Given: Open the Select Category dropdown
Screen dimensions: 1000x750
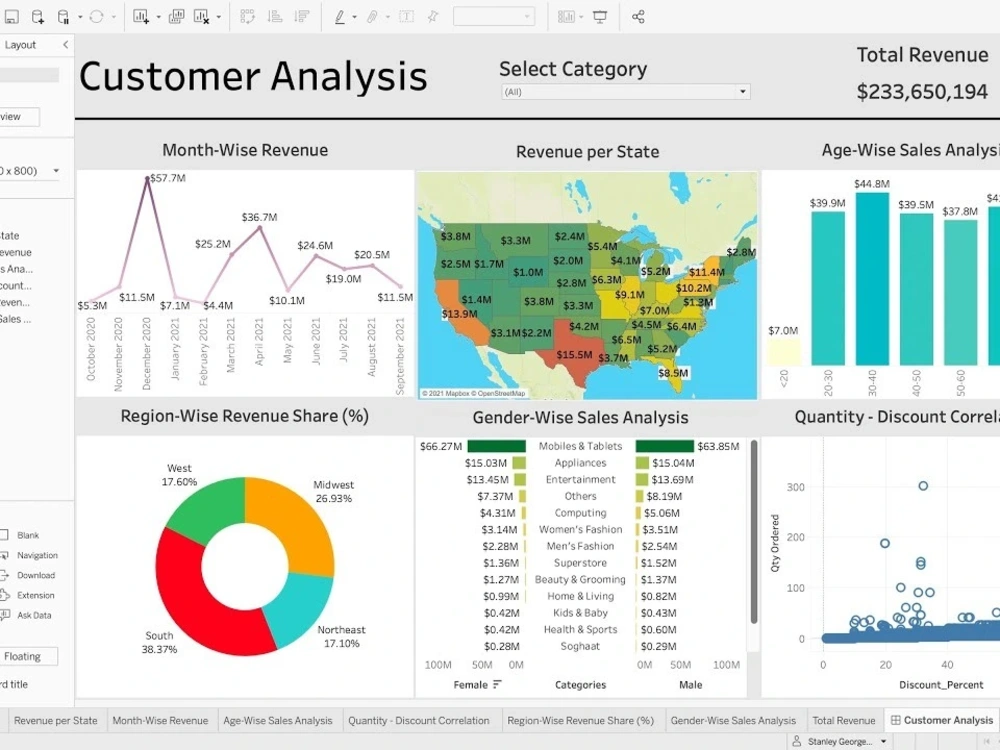Looking at the screenshot, I should [x=742, y=91].
